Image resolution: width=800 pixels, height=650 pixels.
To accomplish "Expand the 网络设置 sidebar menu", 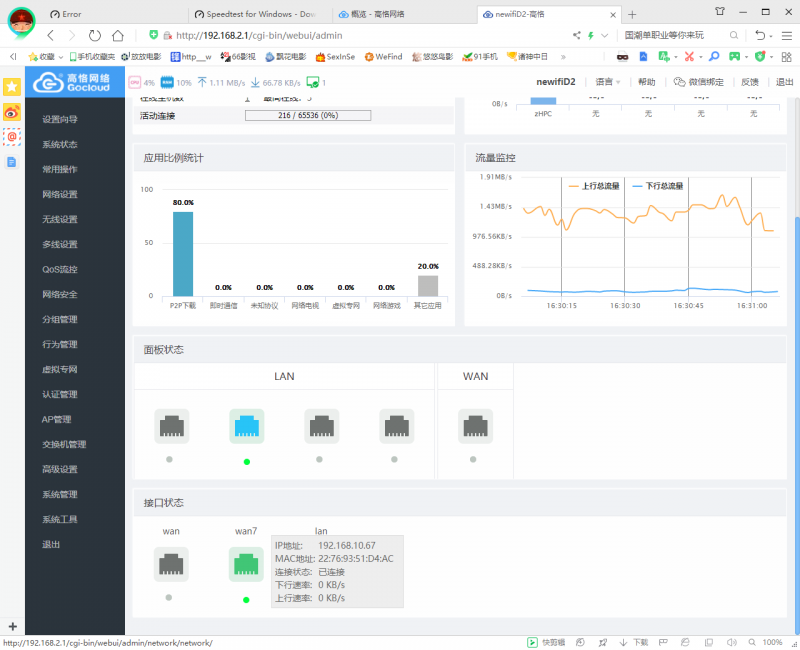I will pos(60,194).
